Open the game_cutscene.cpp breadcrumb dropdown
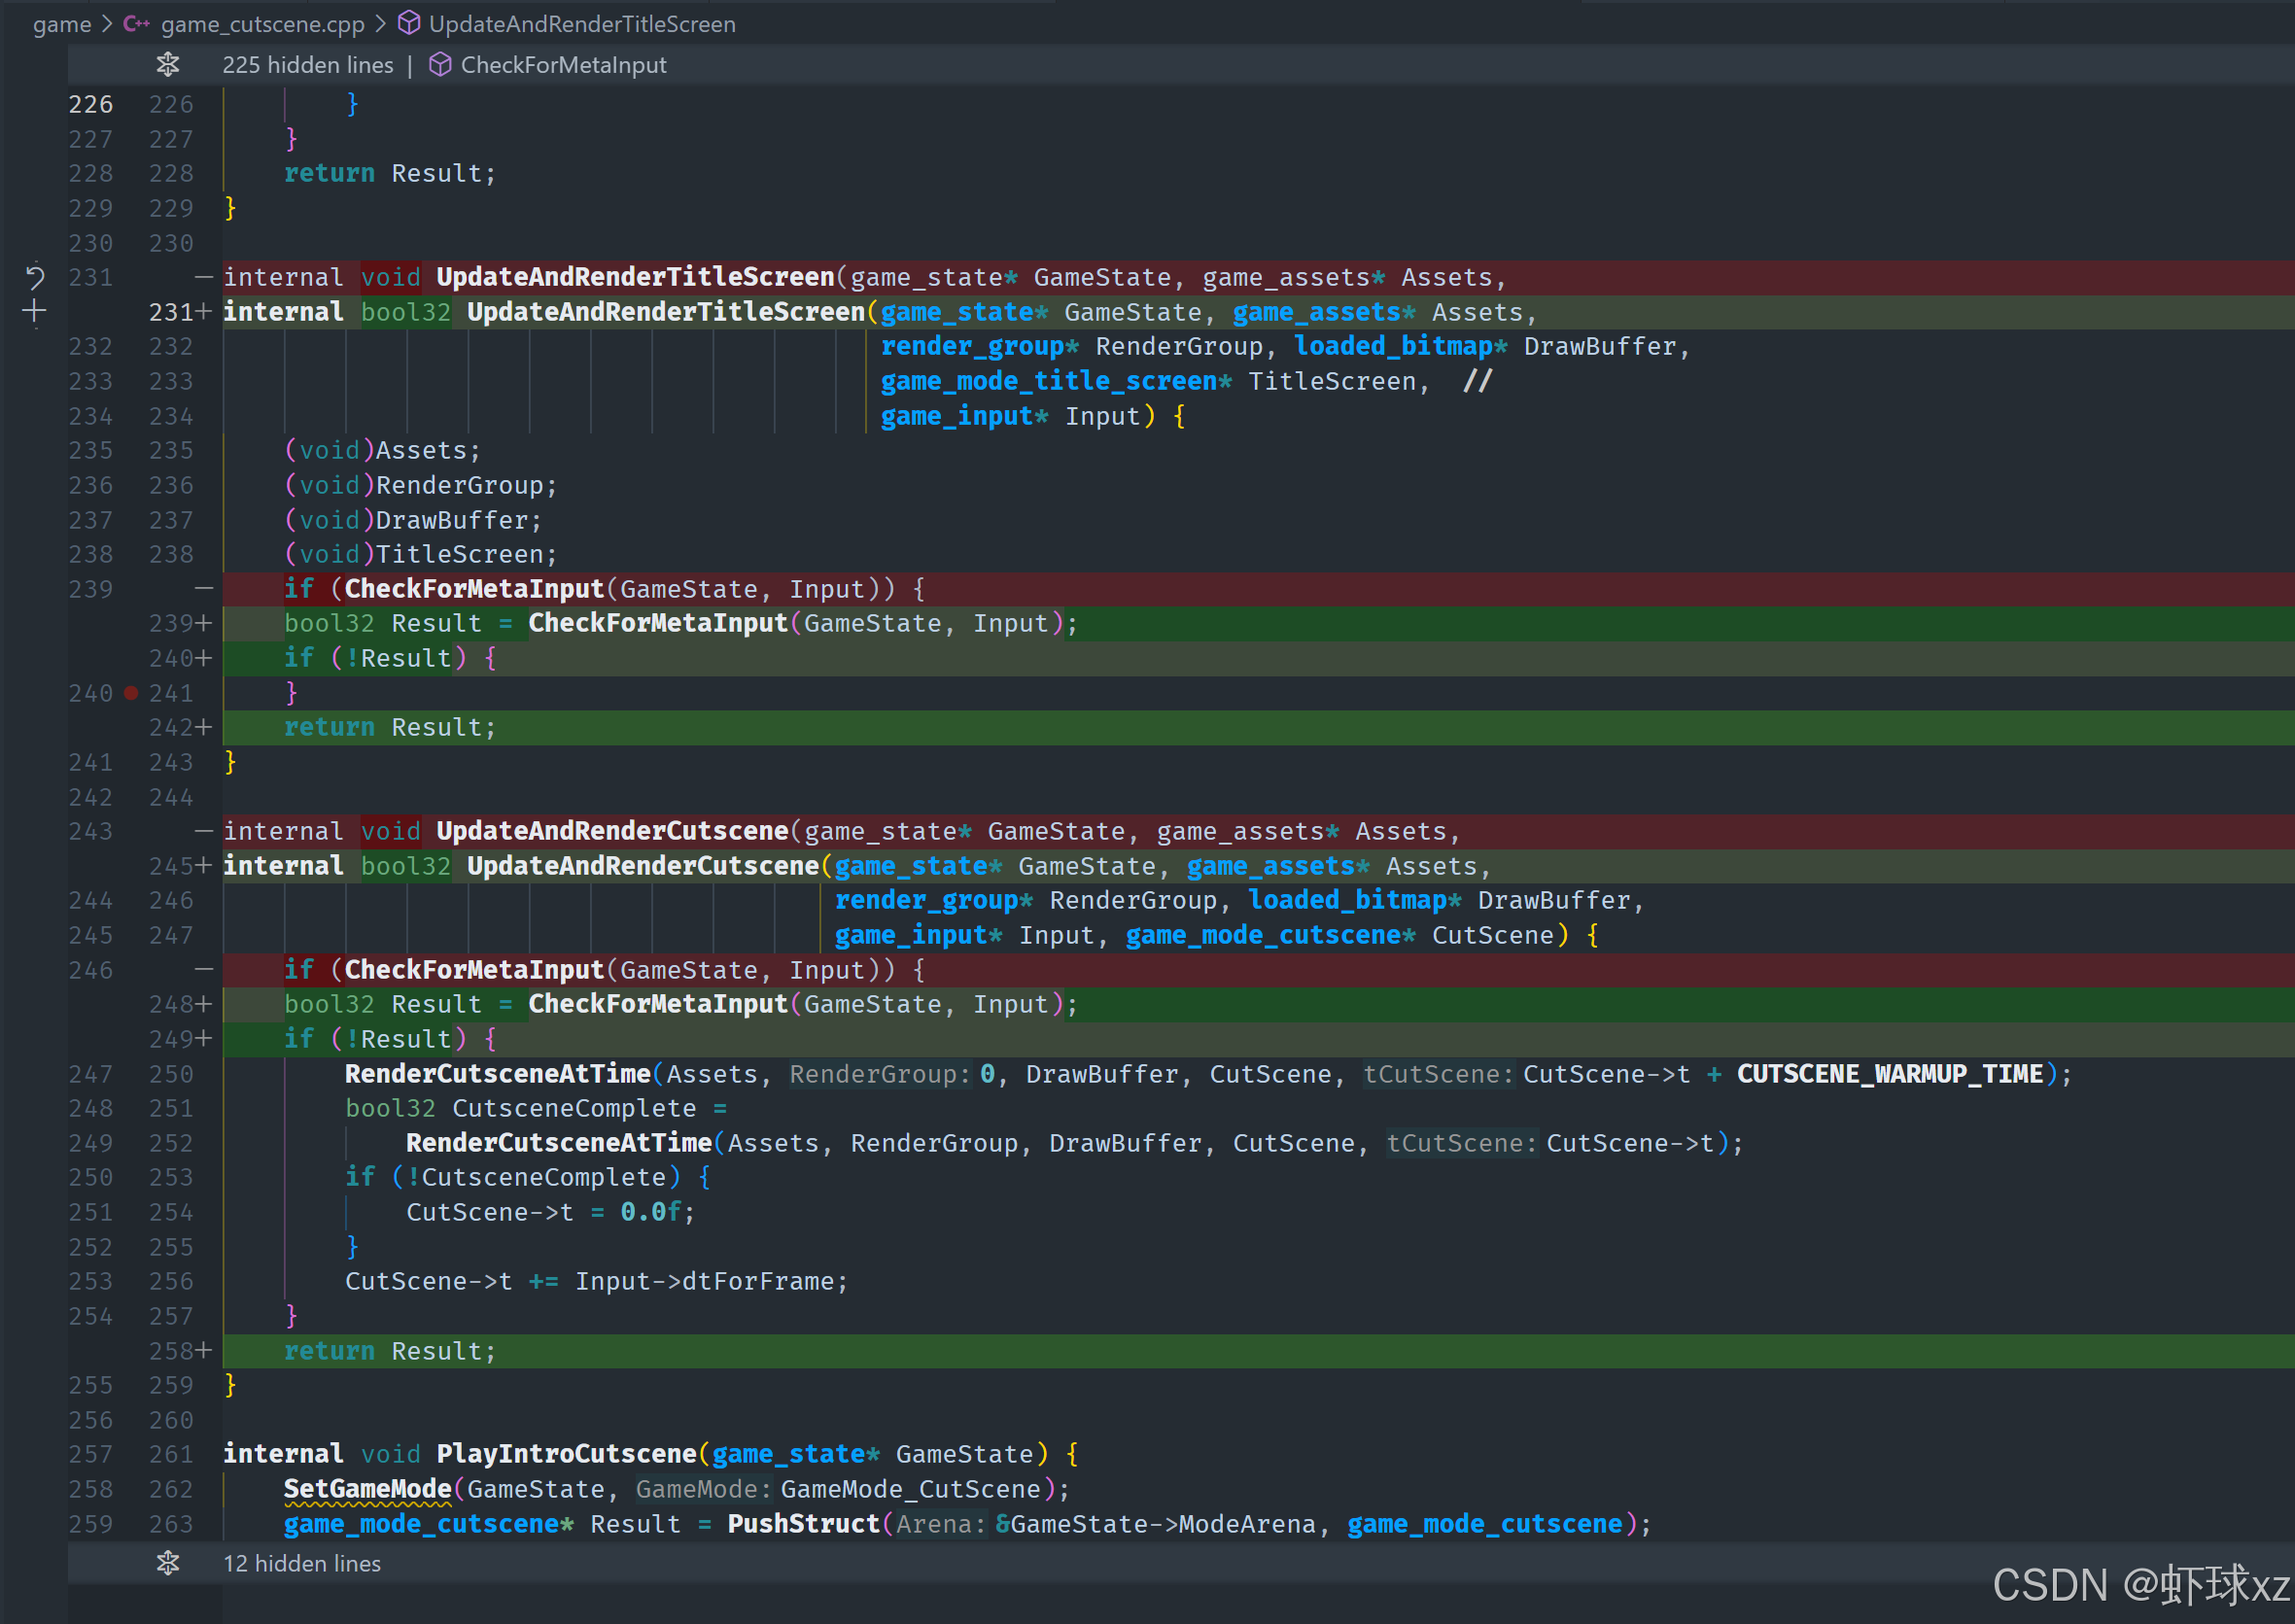2295x1624 pixels. click(x=262, y=24)
